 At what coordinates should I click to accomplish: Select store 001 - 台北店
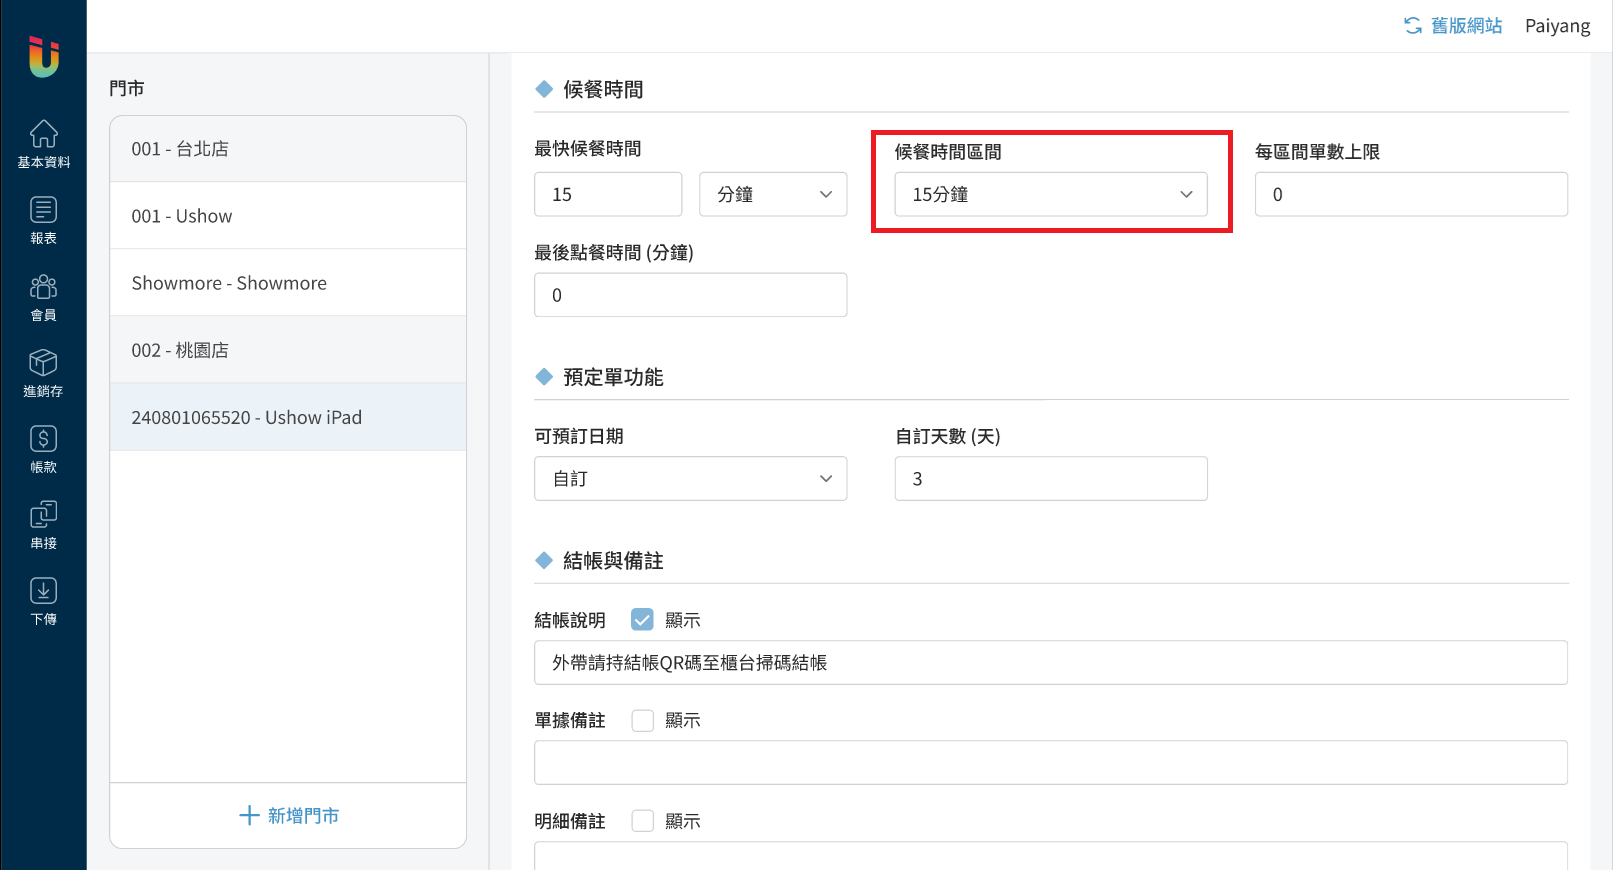click(288, 149)
